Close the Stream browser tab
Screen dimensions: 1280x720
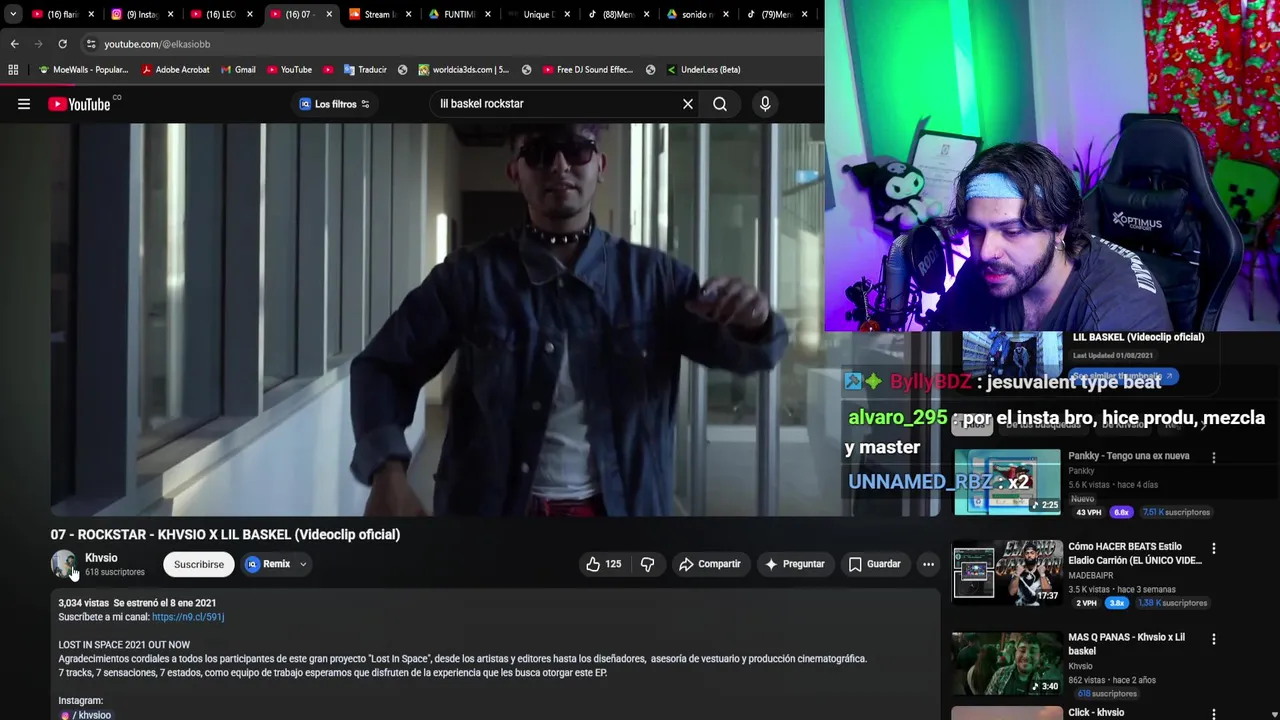408,15
